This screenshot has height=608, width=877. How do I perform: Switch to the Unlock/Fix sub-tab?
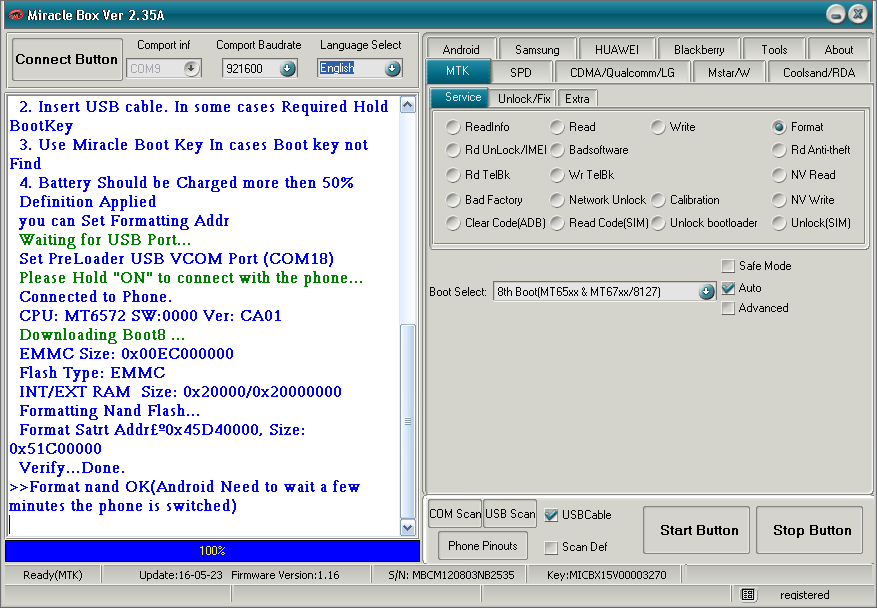coord(524,99)
